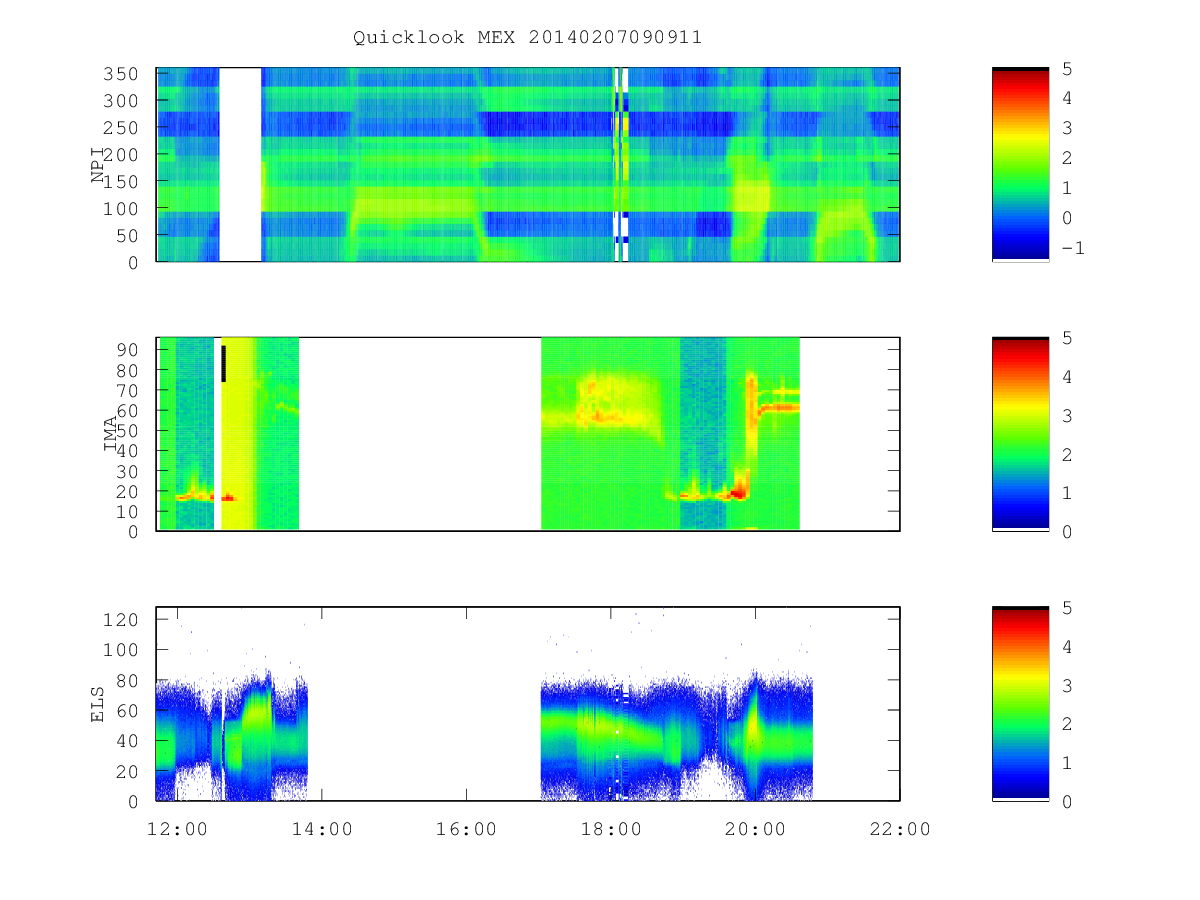The image size is (1200, 900).
Task: Click the 20:00 time axis tick label
Action: click(755, 829)
